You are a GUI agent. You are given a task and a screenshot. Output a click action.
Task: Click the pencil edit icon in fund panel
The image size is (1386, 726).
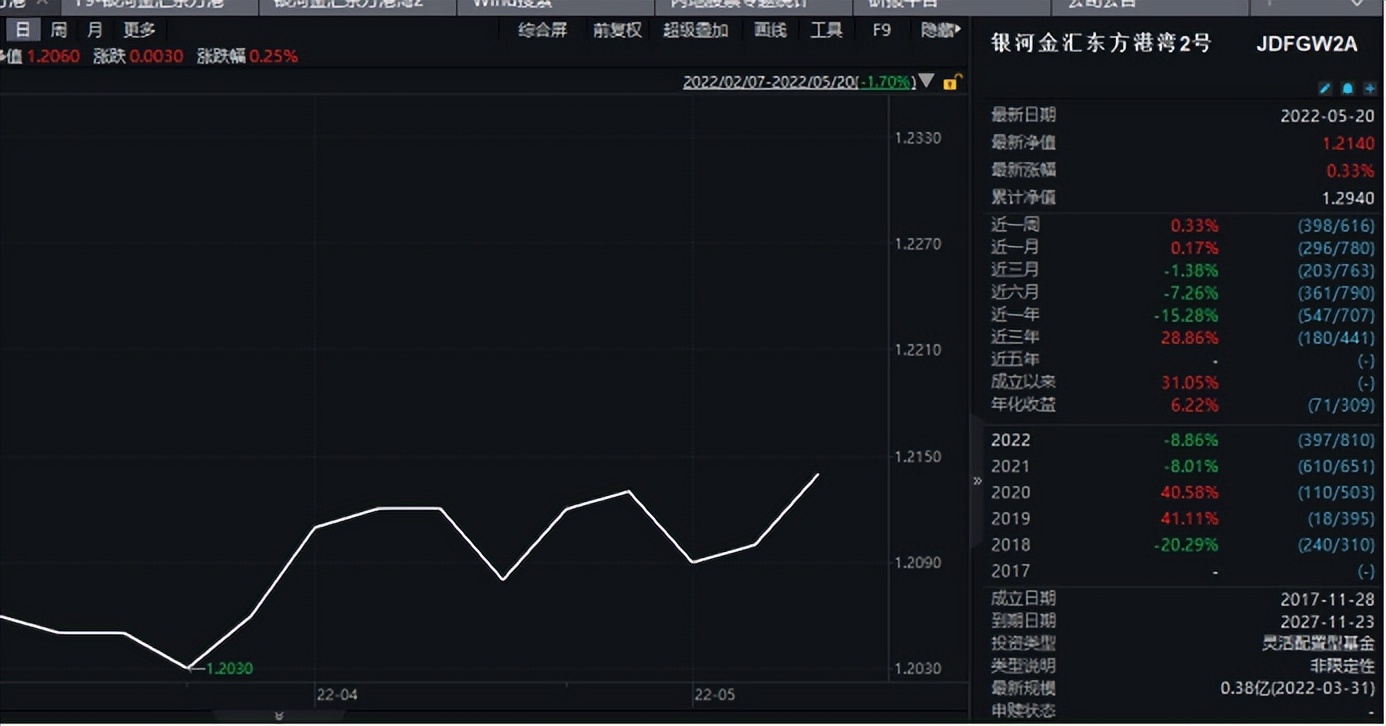click(x=1326, y=88)
